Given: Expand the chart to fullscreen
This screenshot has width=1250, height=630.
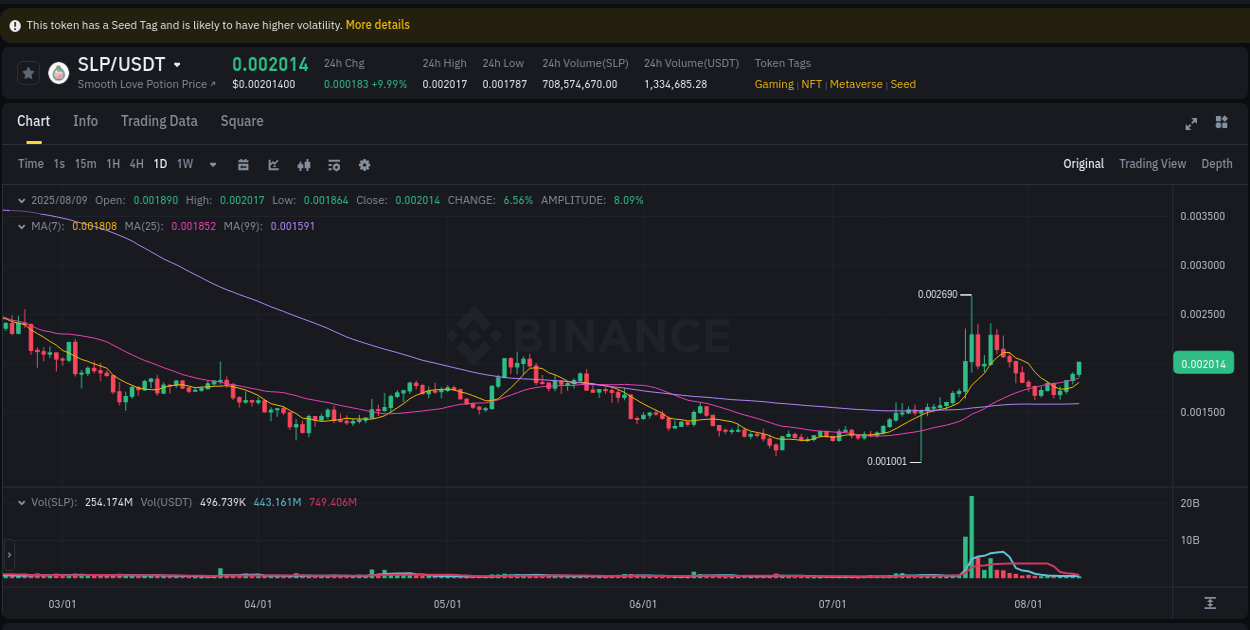Looking at the screenshot, I should (1191, 123).
